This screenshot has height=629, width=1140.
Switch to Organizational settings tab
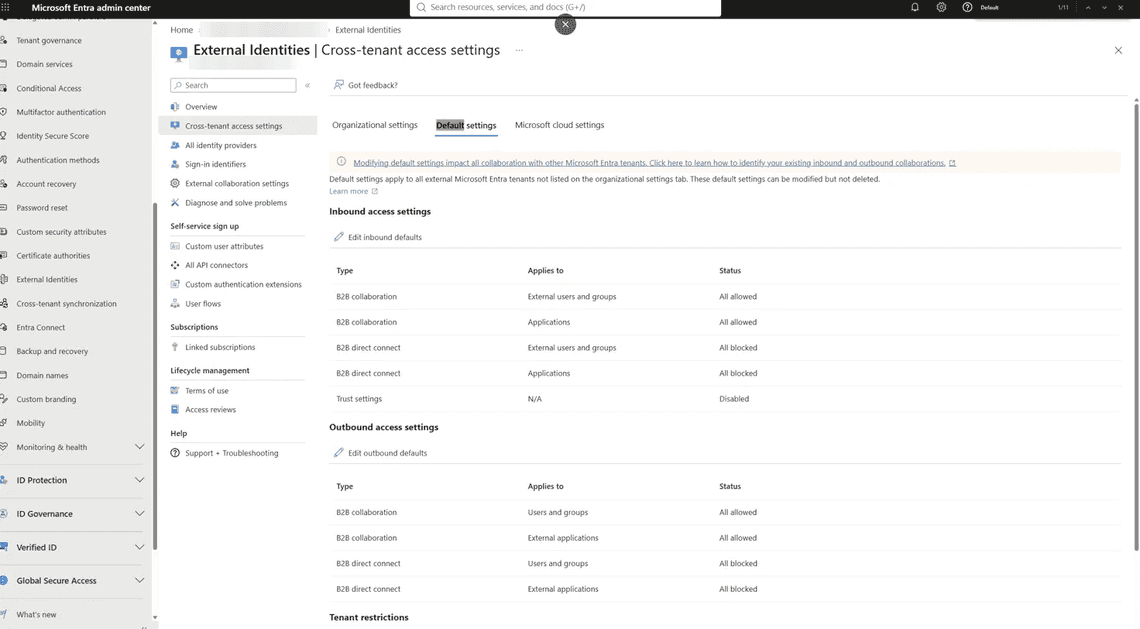click(x=374, y=125)
